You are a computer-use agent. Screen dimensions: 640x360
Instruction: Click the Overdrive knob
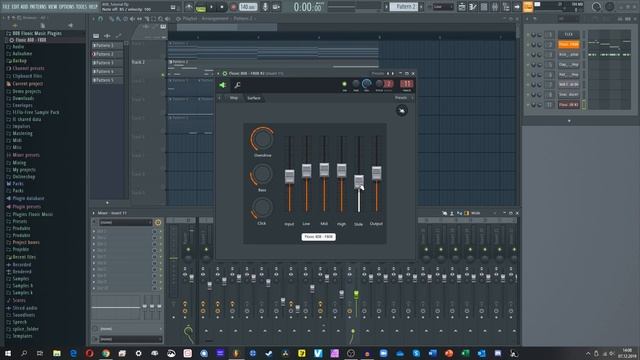tap(262, 139)
